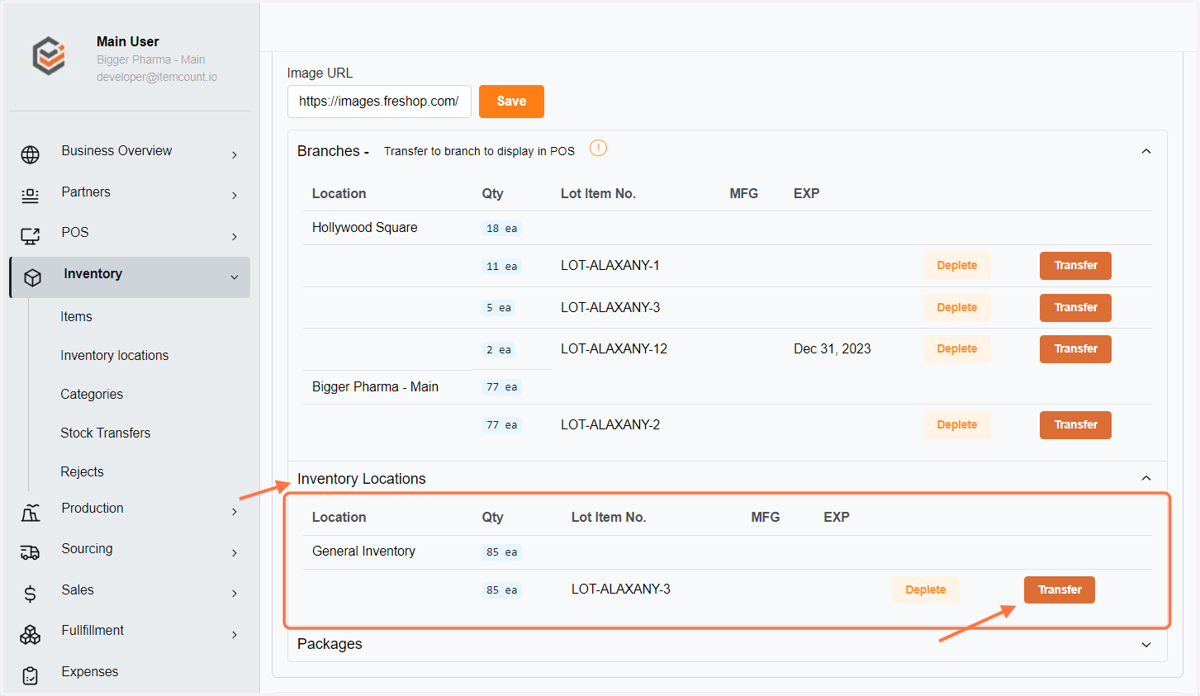The width and height of the screenshot is (1200, 696).
Task: Open the Expenses menu item
Action: point(89,672)
